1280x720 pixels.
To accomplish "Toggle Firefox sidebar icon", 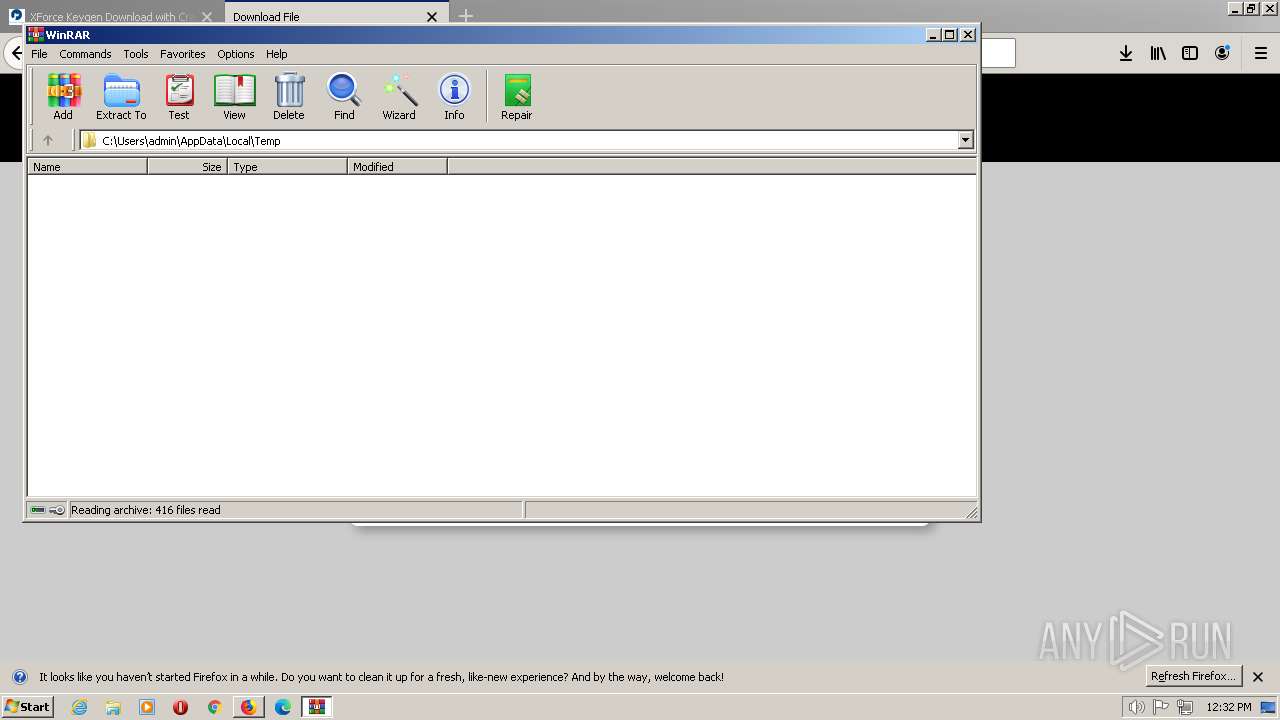I will [1190, 54].
